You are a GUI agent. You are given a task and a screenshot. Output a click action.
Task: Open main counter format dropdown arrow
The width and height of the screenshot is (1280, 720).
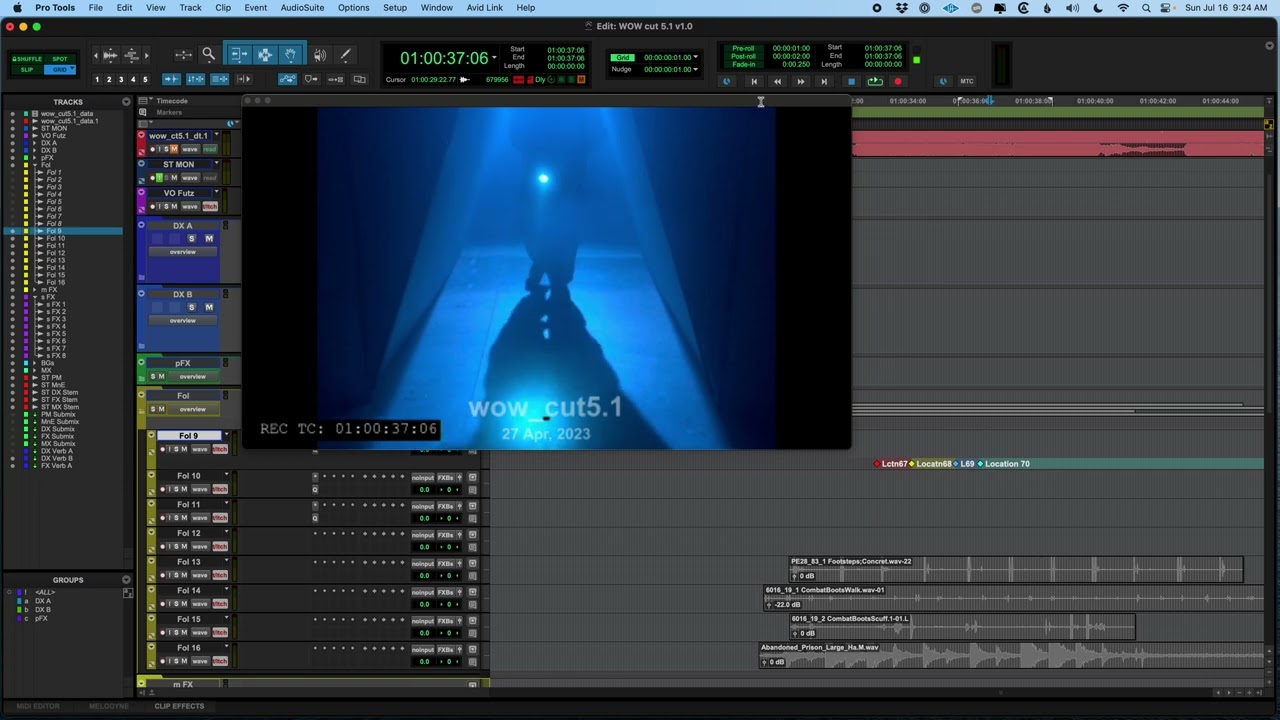pos(494,58)
